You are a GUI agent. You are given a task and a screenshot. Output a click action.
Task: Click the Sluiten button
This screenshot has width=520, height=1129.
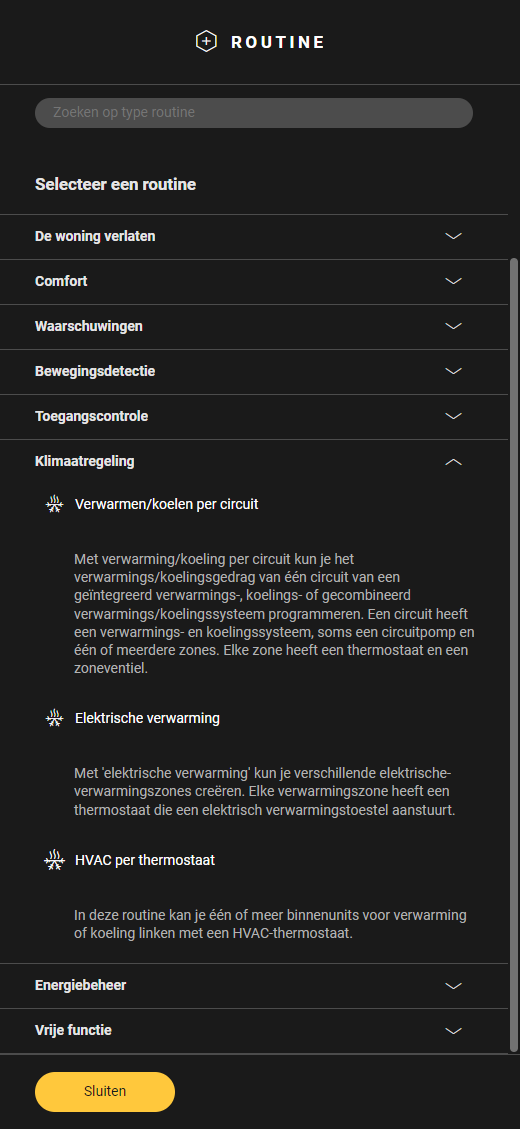click(105, 1092)
